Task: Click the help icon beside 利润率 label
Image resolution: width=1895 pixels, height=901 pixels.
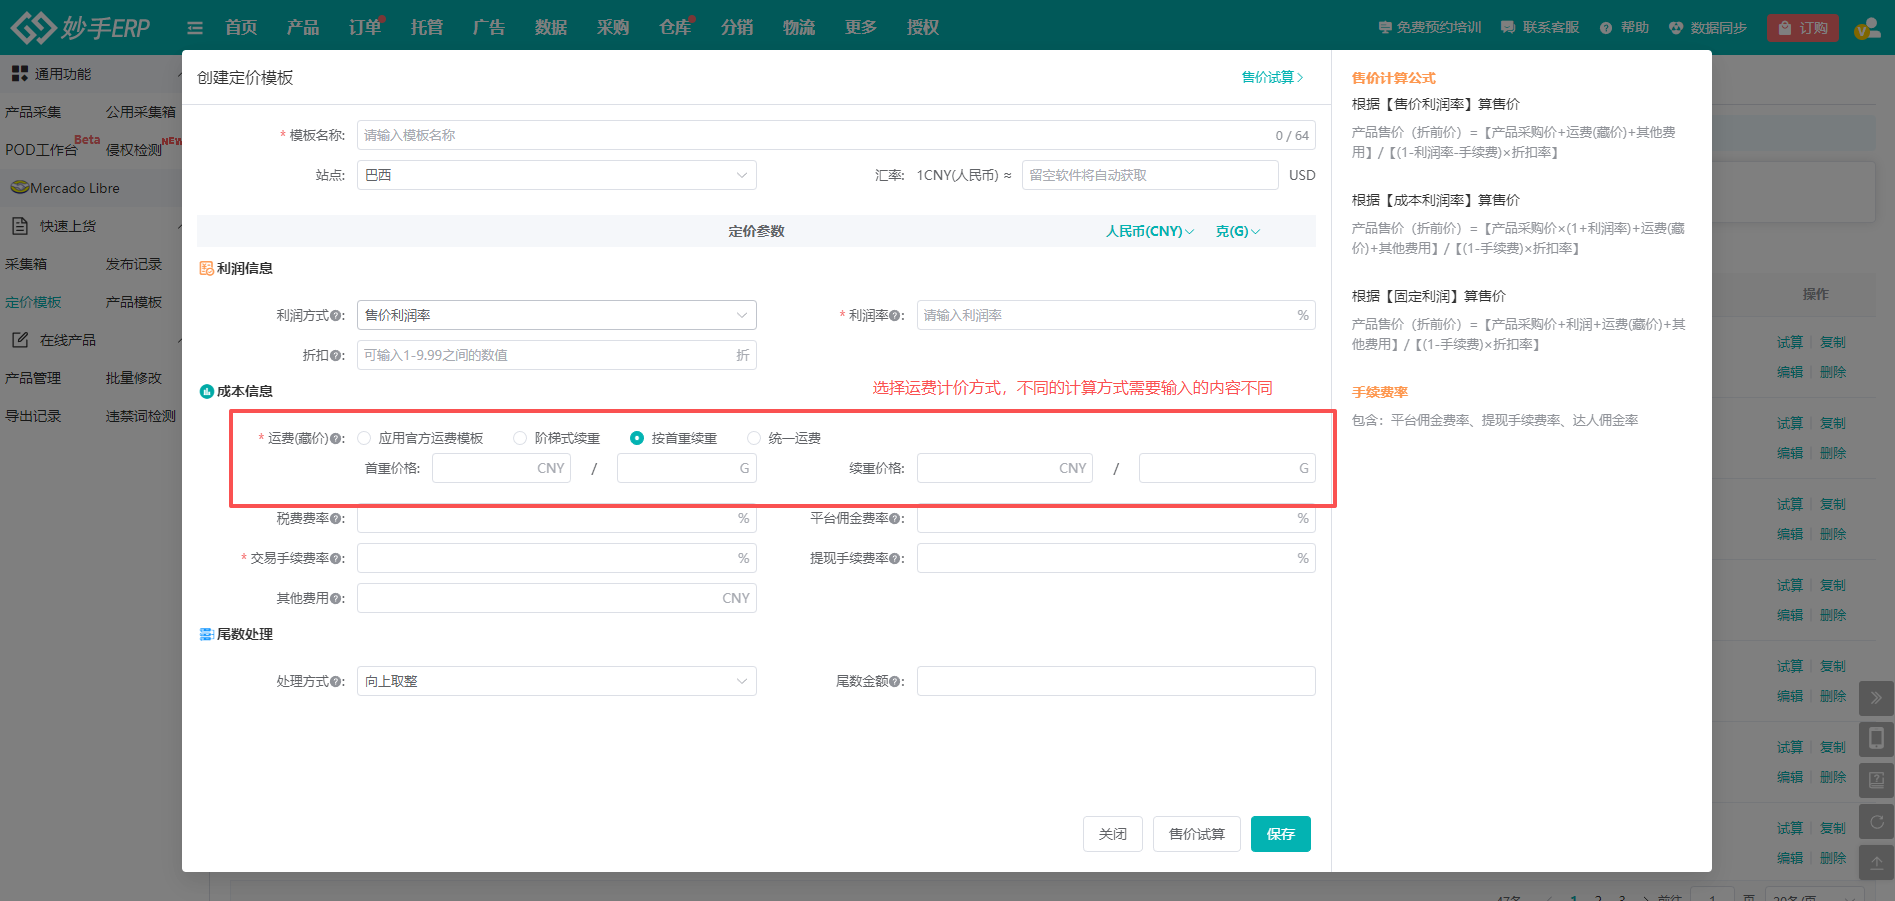Action: tap(896, 316)
